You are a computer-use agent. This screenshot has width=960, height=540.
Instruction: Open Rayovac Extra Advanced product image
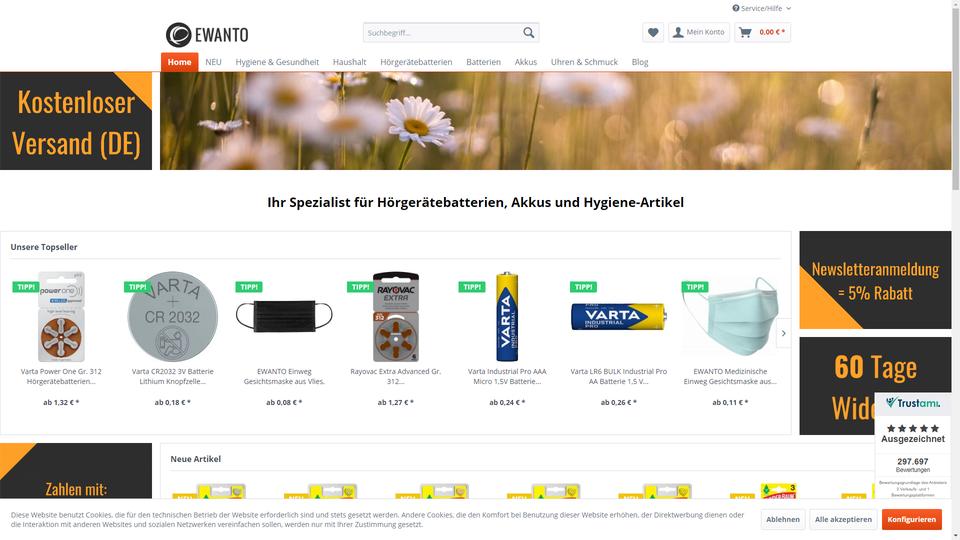click(396, 317)
